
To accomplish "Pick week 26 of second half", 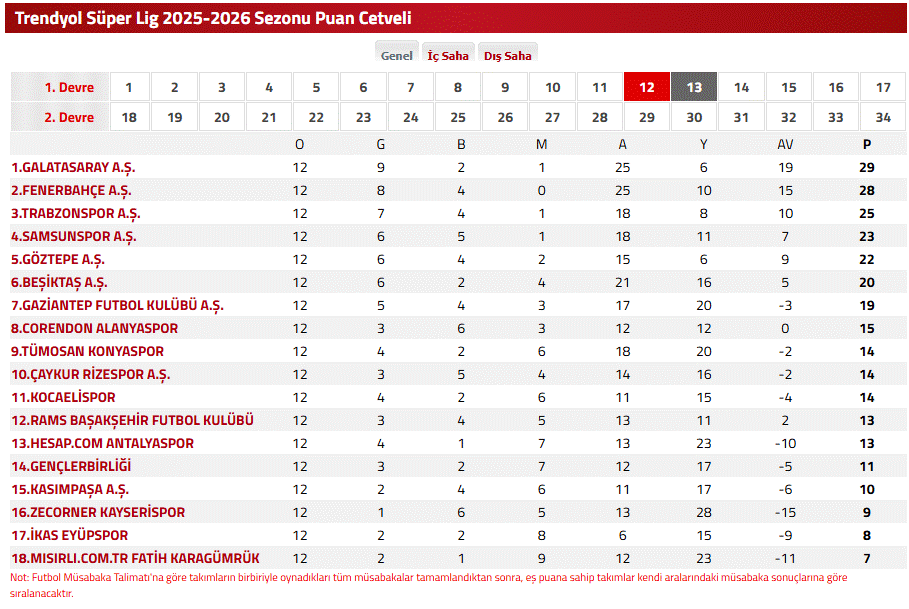I will point(505,117).
